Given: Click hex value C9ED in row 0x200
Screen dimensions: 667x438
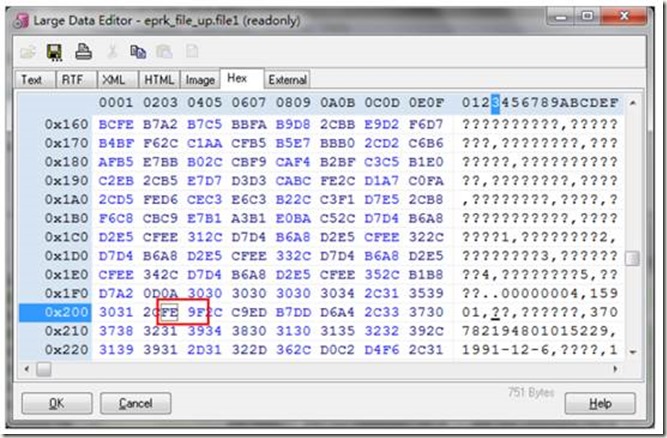Looking at the screenshot, I should pyautogui.click(x=249, y=312).
